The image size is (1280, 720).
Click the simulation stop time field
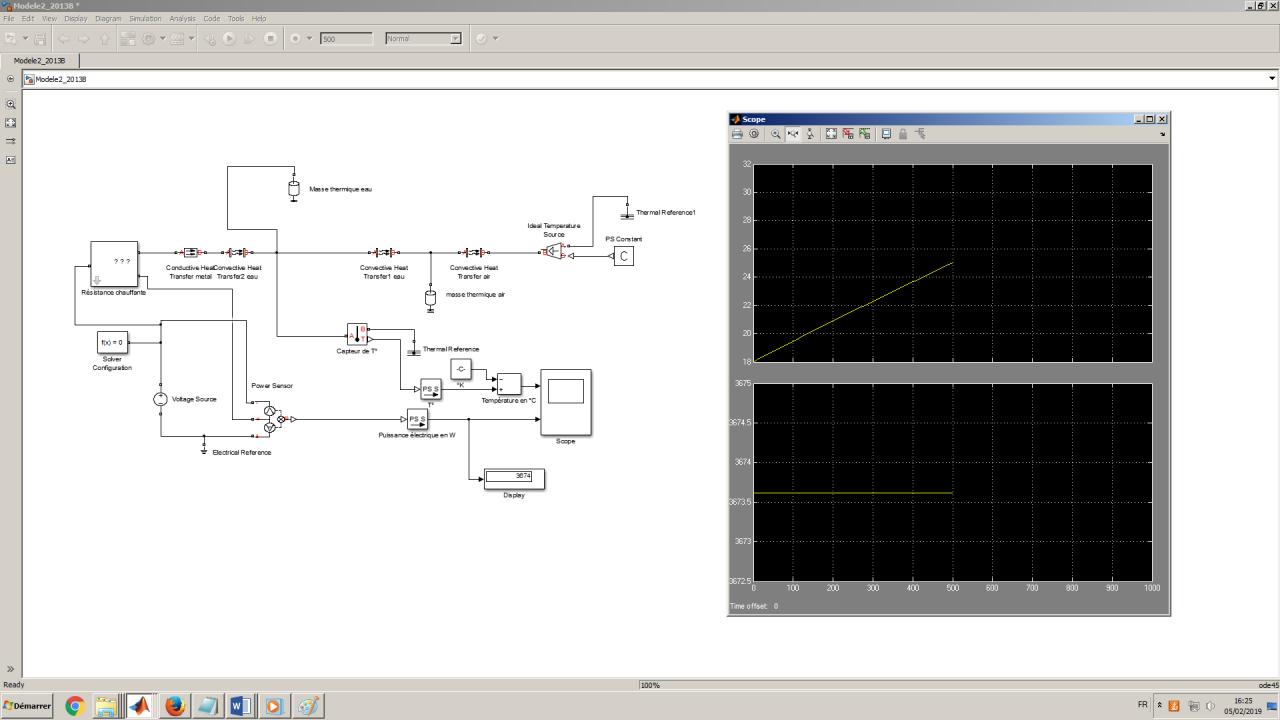(346, 39)
